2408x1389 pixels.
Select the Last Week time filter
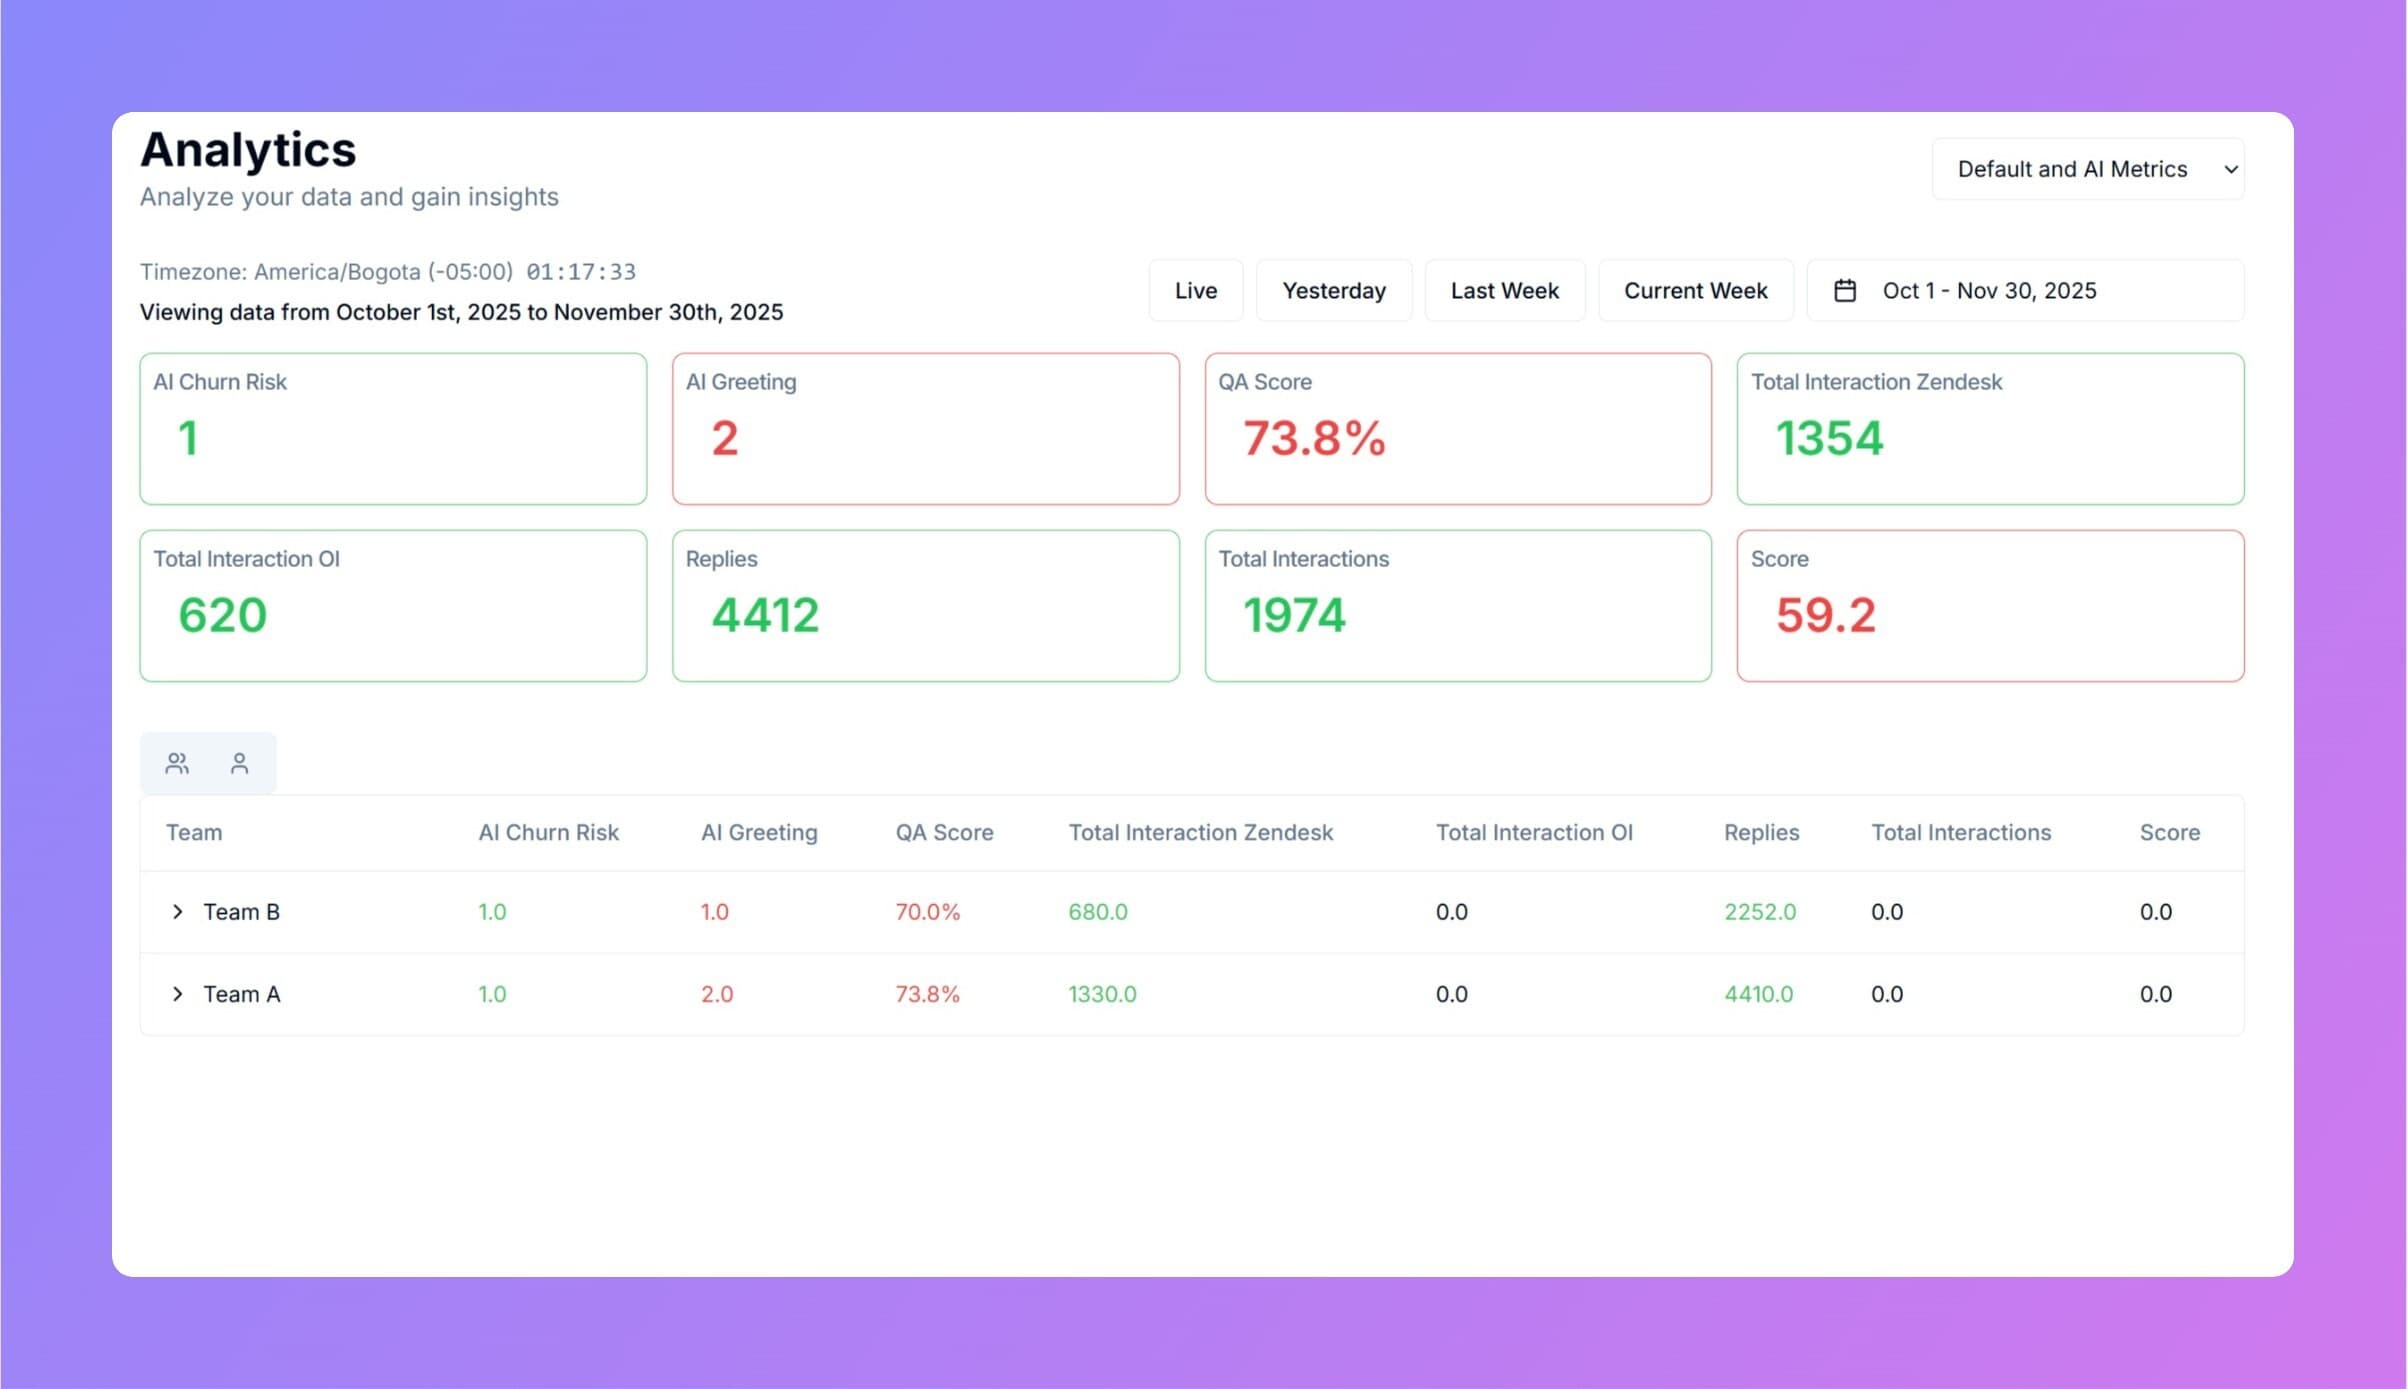[1504, 290]
